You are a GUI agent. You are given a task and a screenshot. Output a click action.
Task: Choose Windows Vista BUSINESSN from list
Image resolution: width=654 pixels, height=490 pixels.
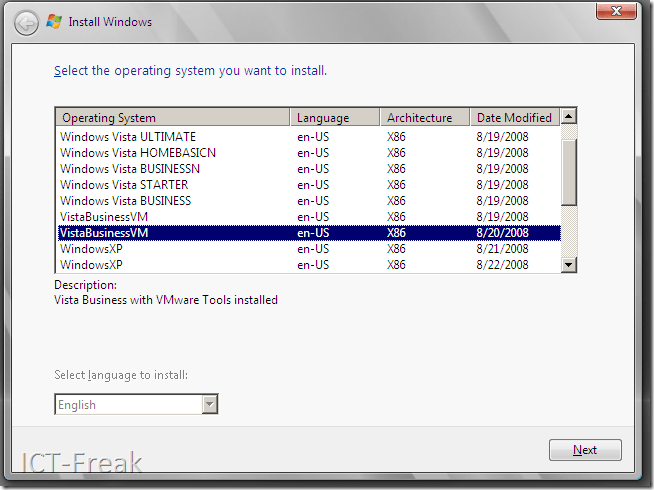130,169
